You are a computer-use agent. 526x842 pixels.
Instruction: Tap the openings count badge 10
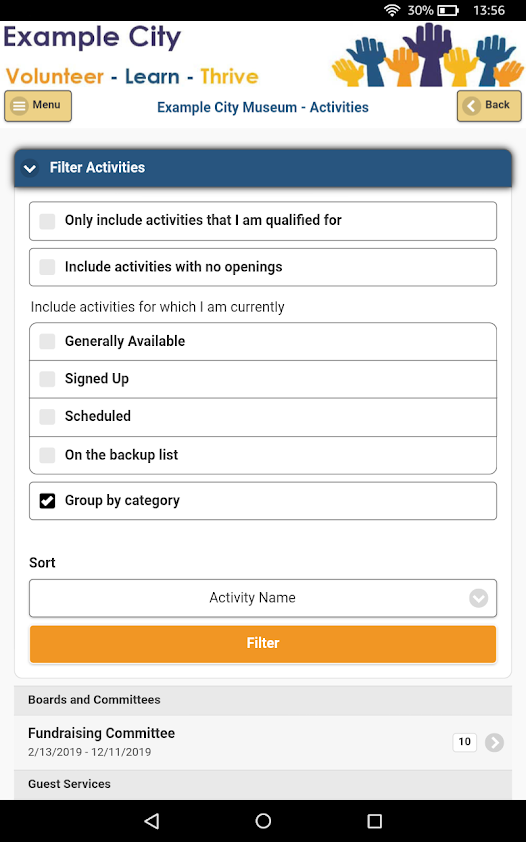point(464,742)
